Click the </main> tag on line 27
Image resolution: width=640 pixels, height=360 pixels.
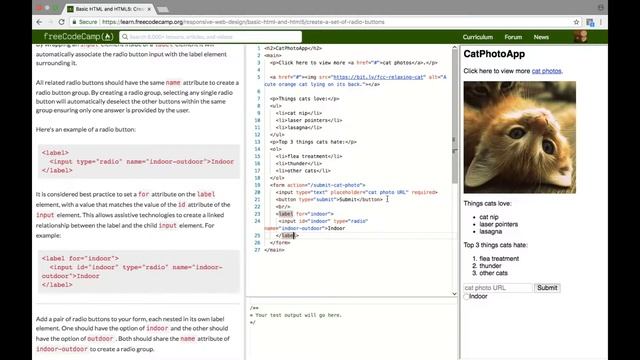(x=274, y=250)
